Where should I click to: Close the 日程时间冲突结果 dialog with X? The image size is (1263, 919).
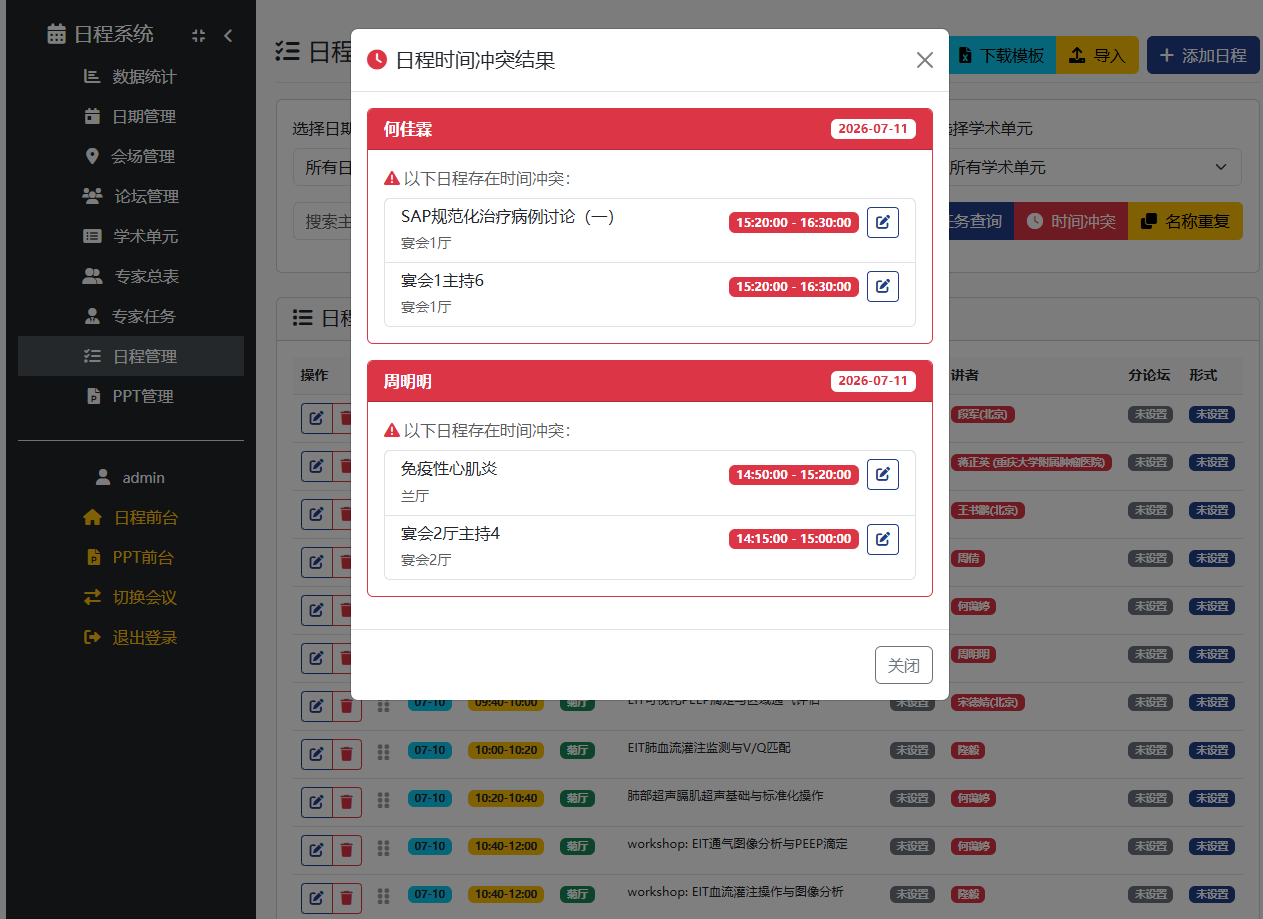[925, 60]
